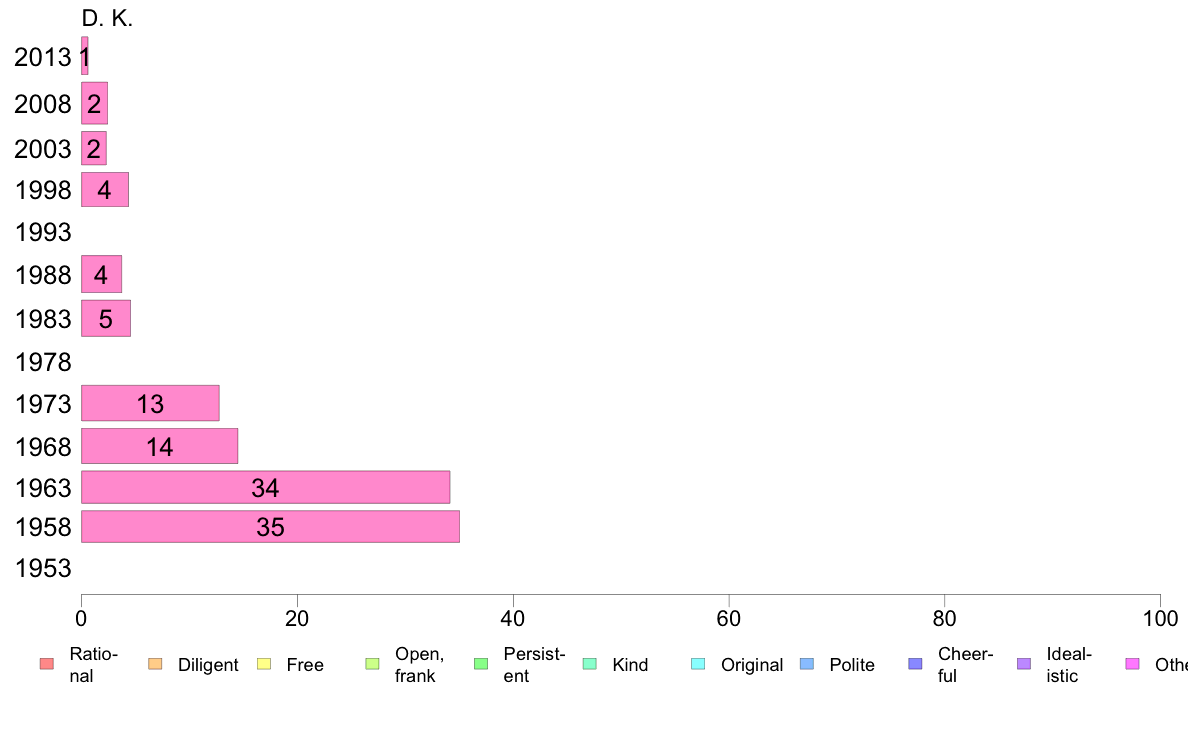Click the pink Other legend swatch
This screenshot has width=1188, height=736.
(x=1133, y=664)
